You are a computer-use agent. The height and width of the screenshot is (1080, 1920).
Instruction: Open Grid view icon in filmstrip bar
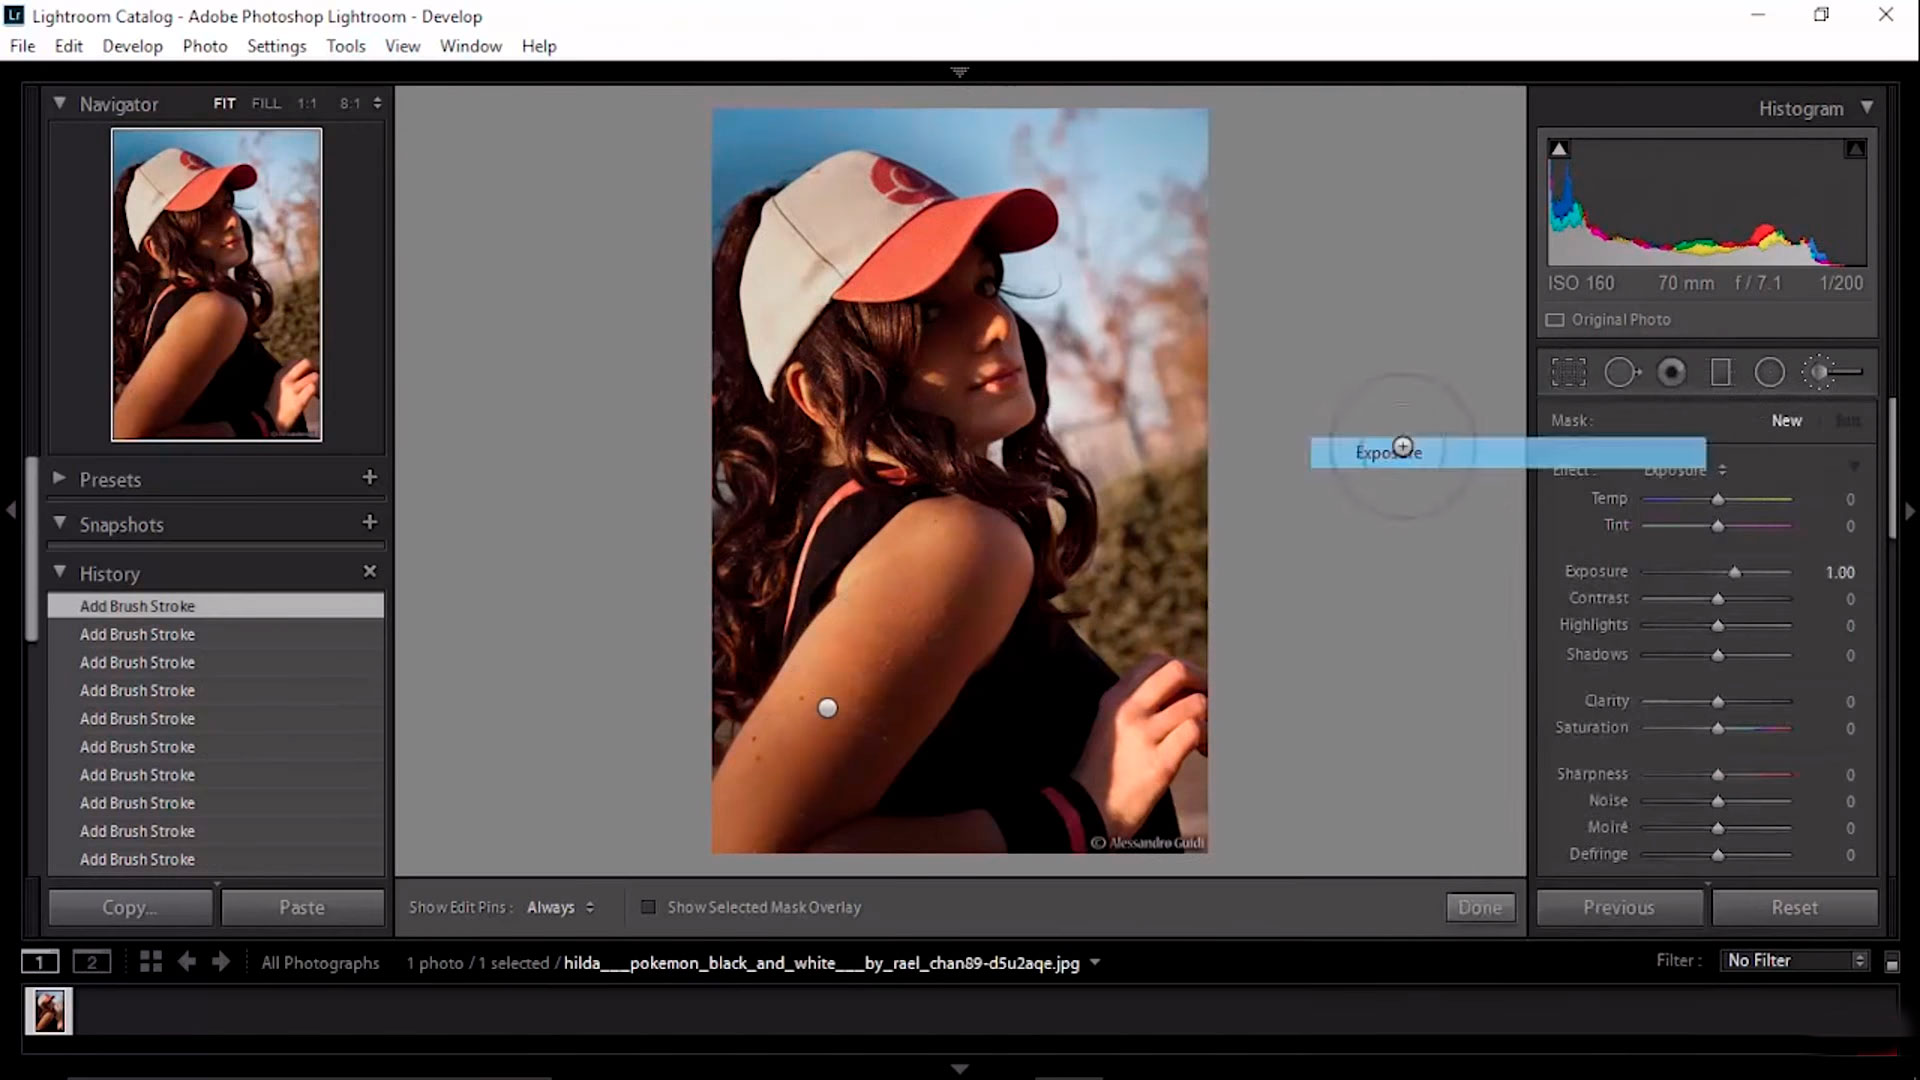click(x=151, y=962)
